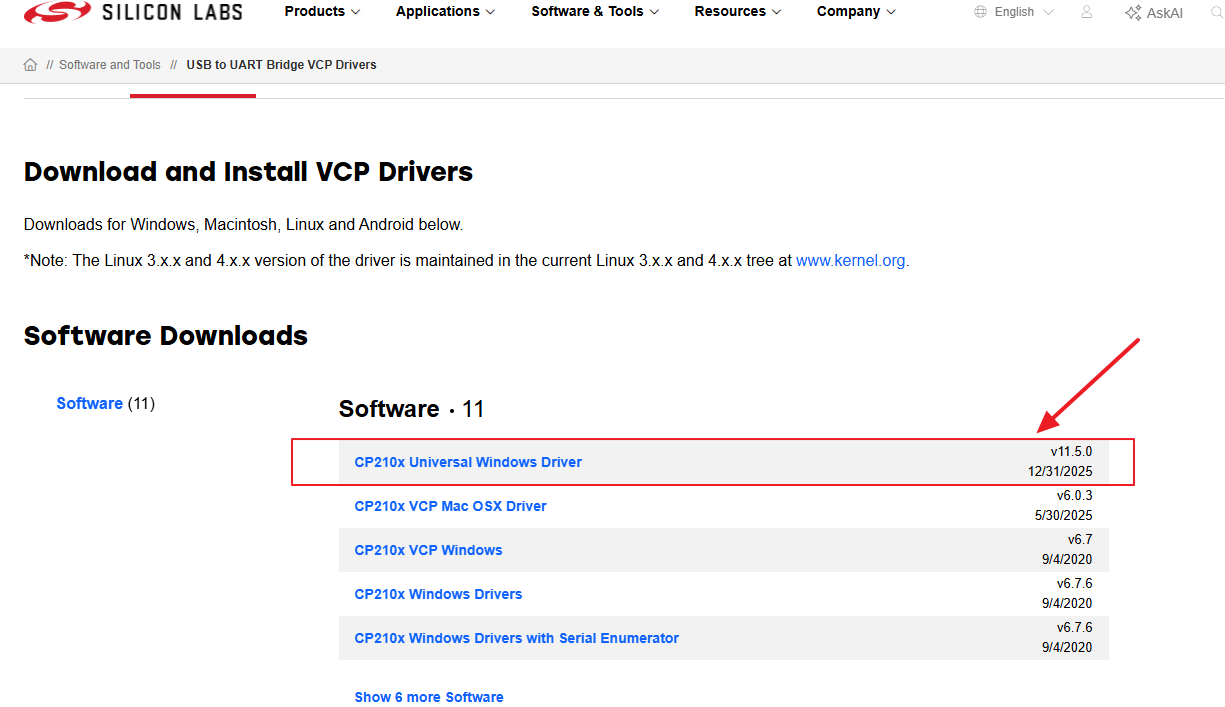Click the globe language icon

[x=981, y=12]
